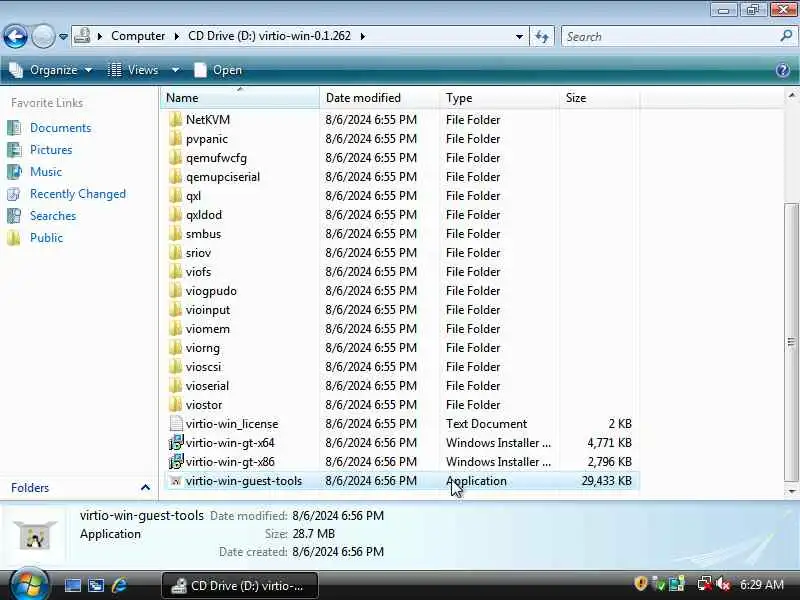The height and width of the screenshot is (600, 800).
Task: Click the muted volume tray icon
Action: (x=723, y=584)
